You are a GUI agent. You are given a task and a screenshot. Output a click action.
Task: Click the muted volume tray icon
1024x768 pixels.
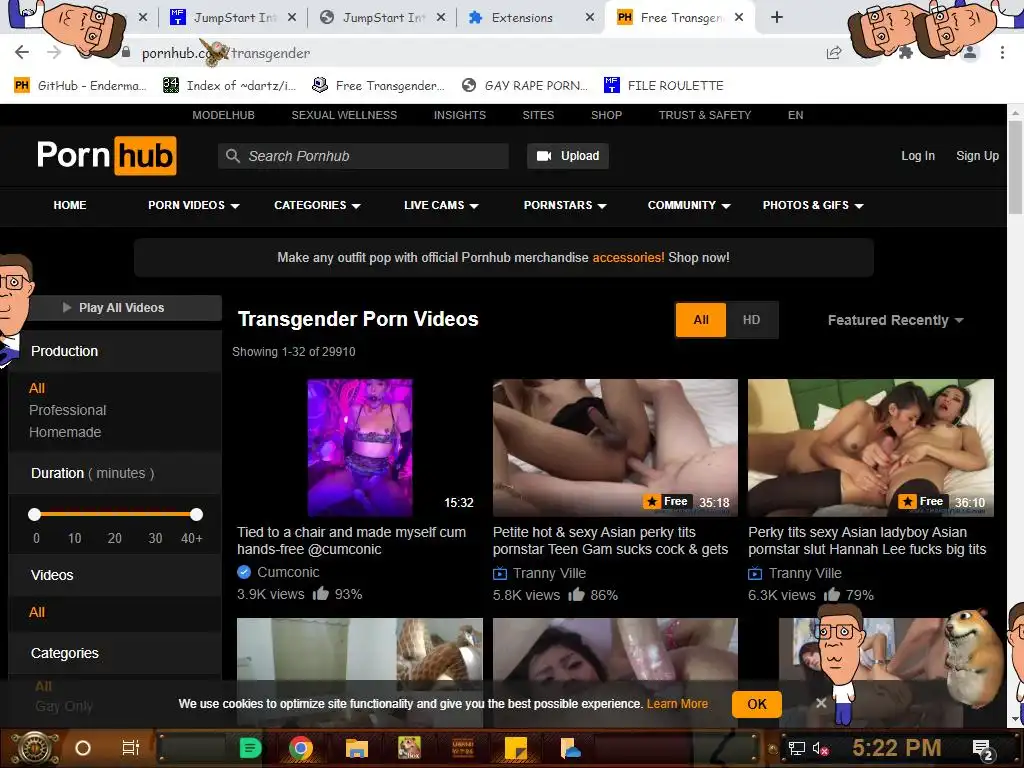[x=820, y=748]
